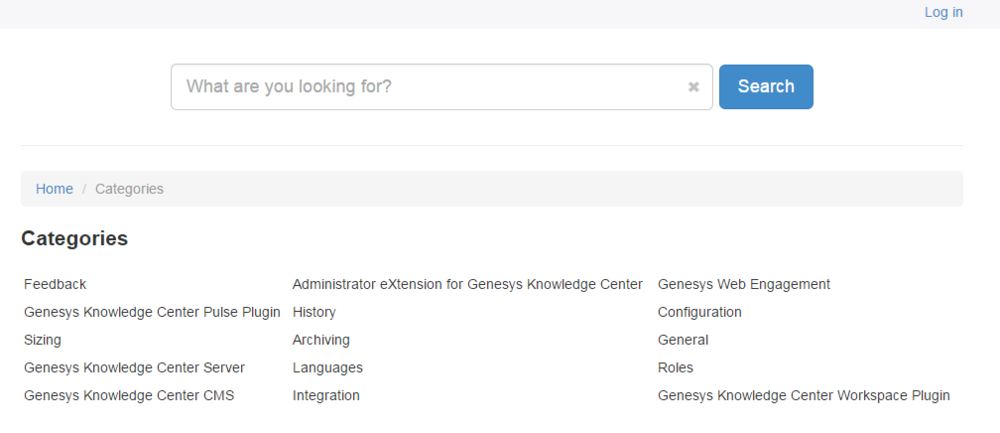This screenshot has width=1000, height=433.
Task: Select the History category
Action: click(314, 312)
